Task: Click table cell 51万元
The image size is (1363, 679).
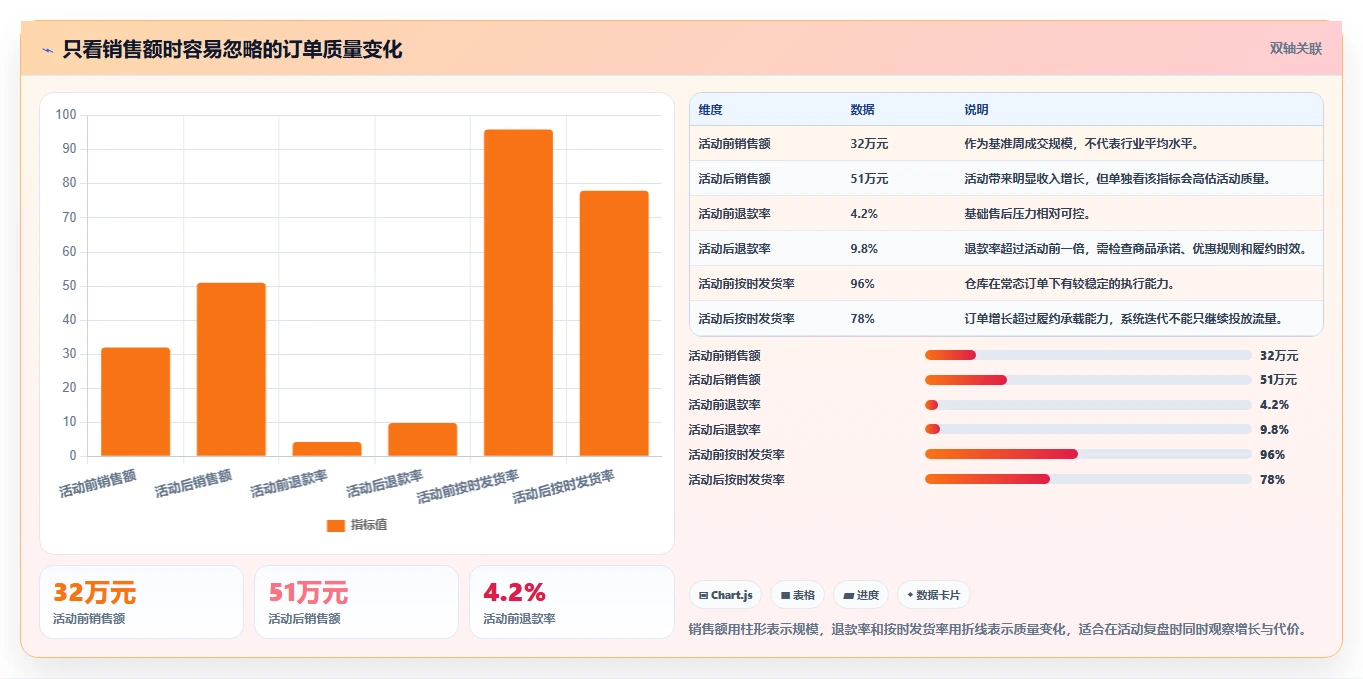Action: 869,179
